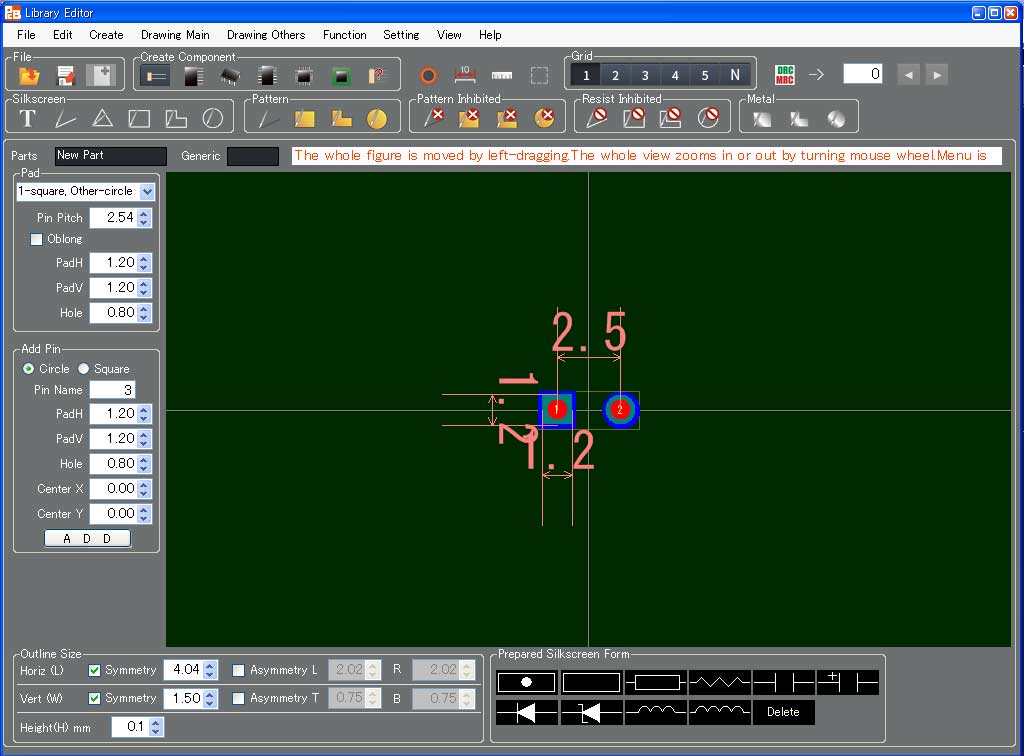Screen dimensions: 1024x756
Task: Click the orange pad ring icon
Action: [428, 76]
